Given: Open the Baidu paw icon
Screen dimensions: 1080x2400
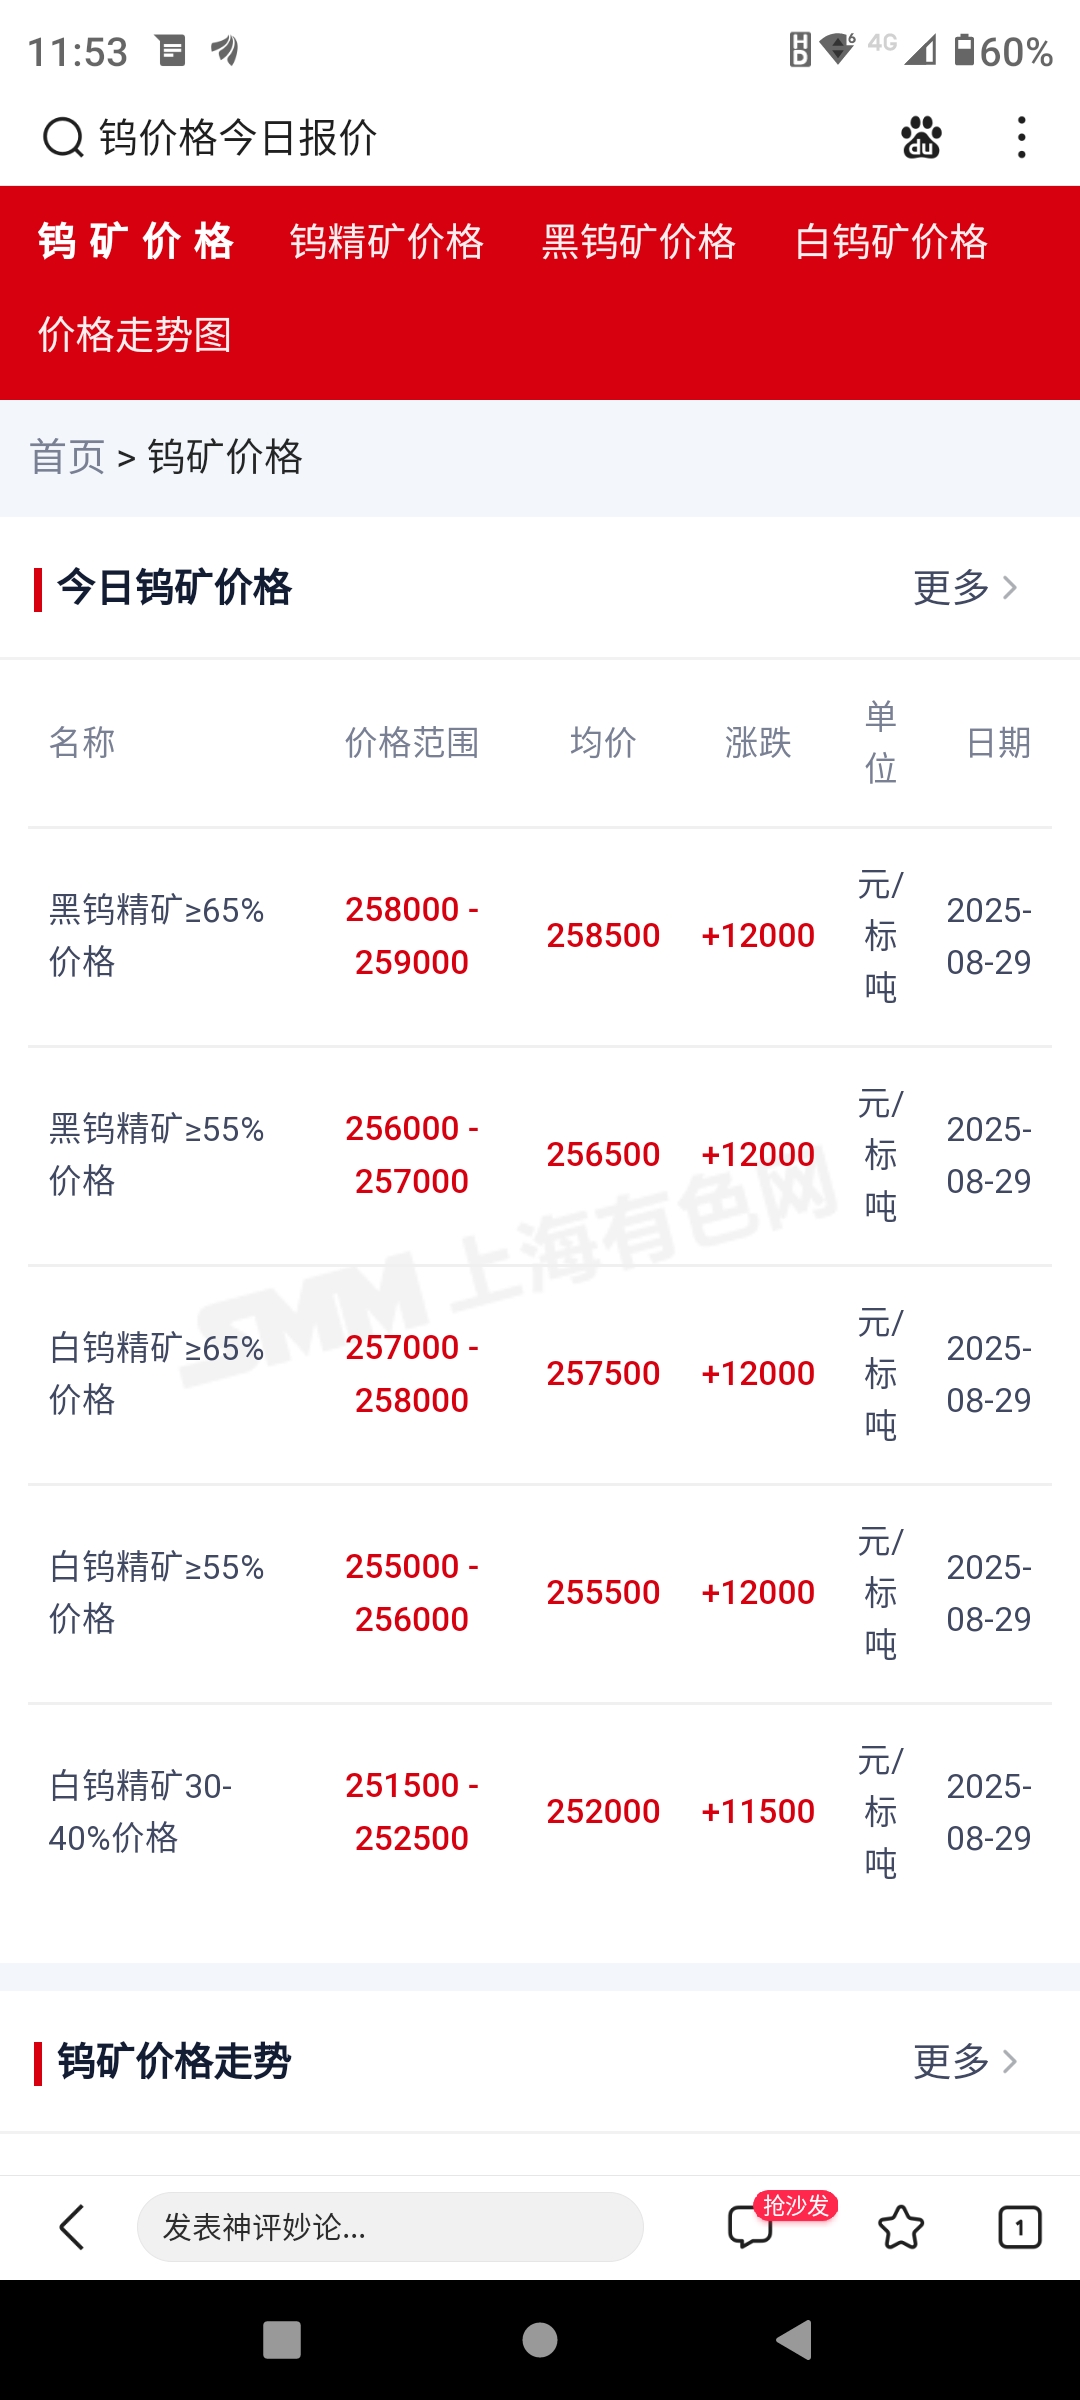Looking at the screenshot, I should click(921, 138).
